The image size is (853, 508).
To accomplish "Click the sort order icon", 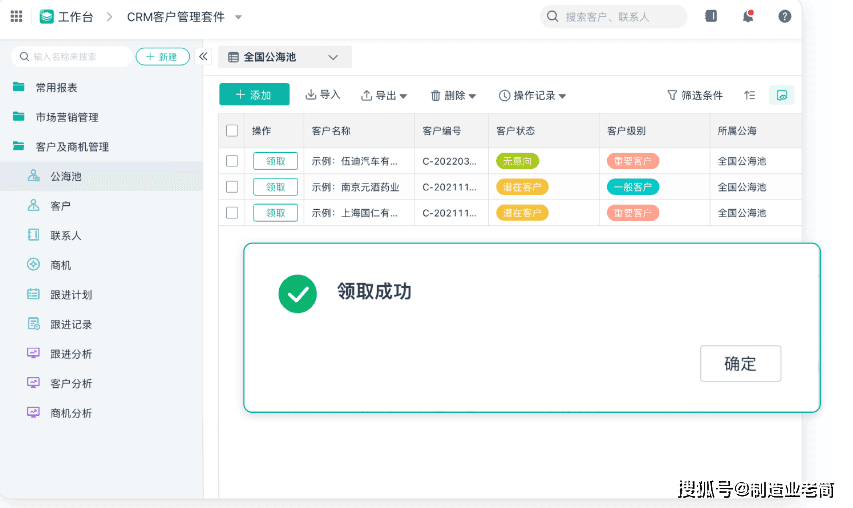I will (x=750, y=95).
